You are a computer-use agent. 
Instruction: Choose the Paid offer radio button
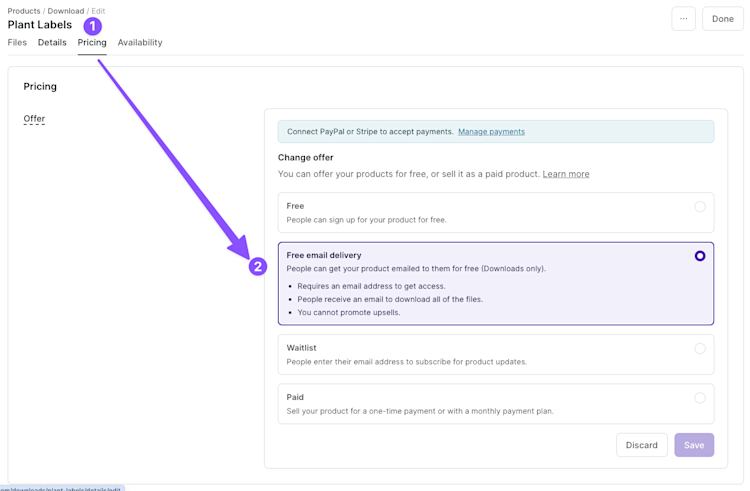(700, 398)
